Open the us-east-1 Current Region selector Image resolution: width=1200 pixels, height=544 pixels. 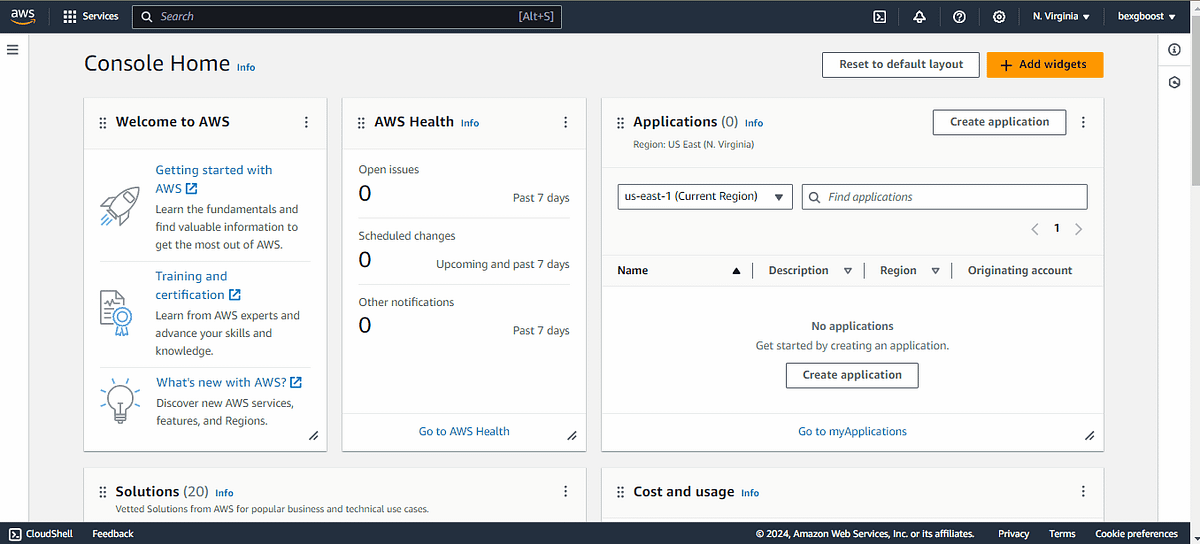click(x=705, y=197)
